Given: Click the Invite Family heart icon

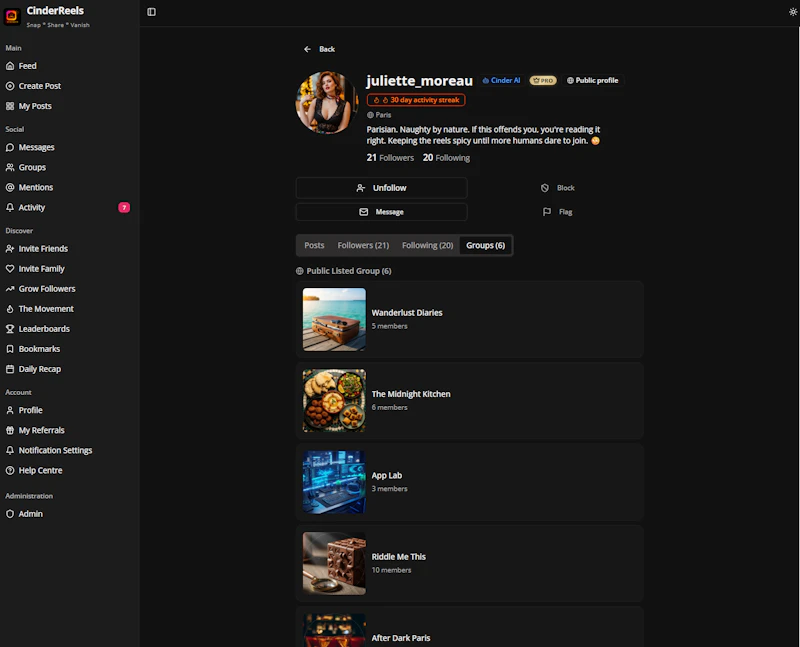Looking at the screenshot, I should pos(10,268).
